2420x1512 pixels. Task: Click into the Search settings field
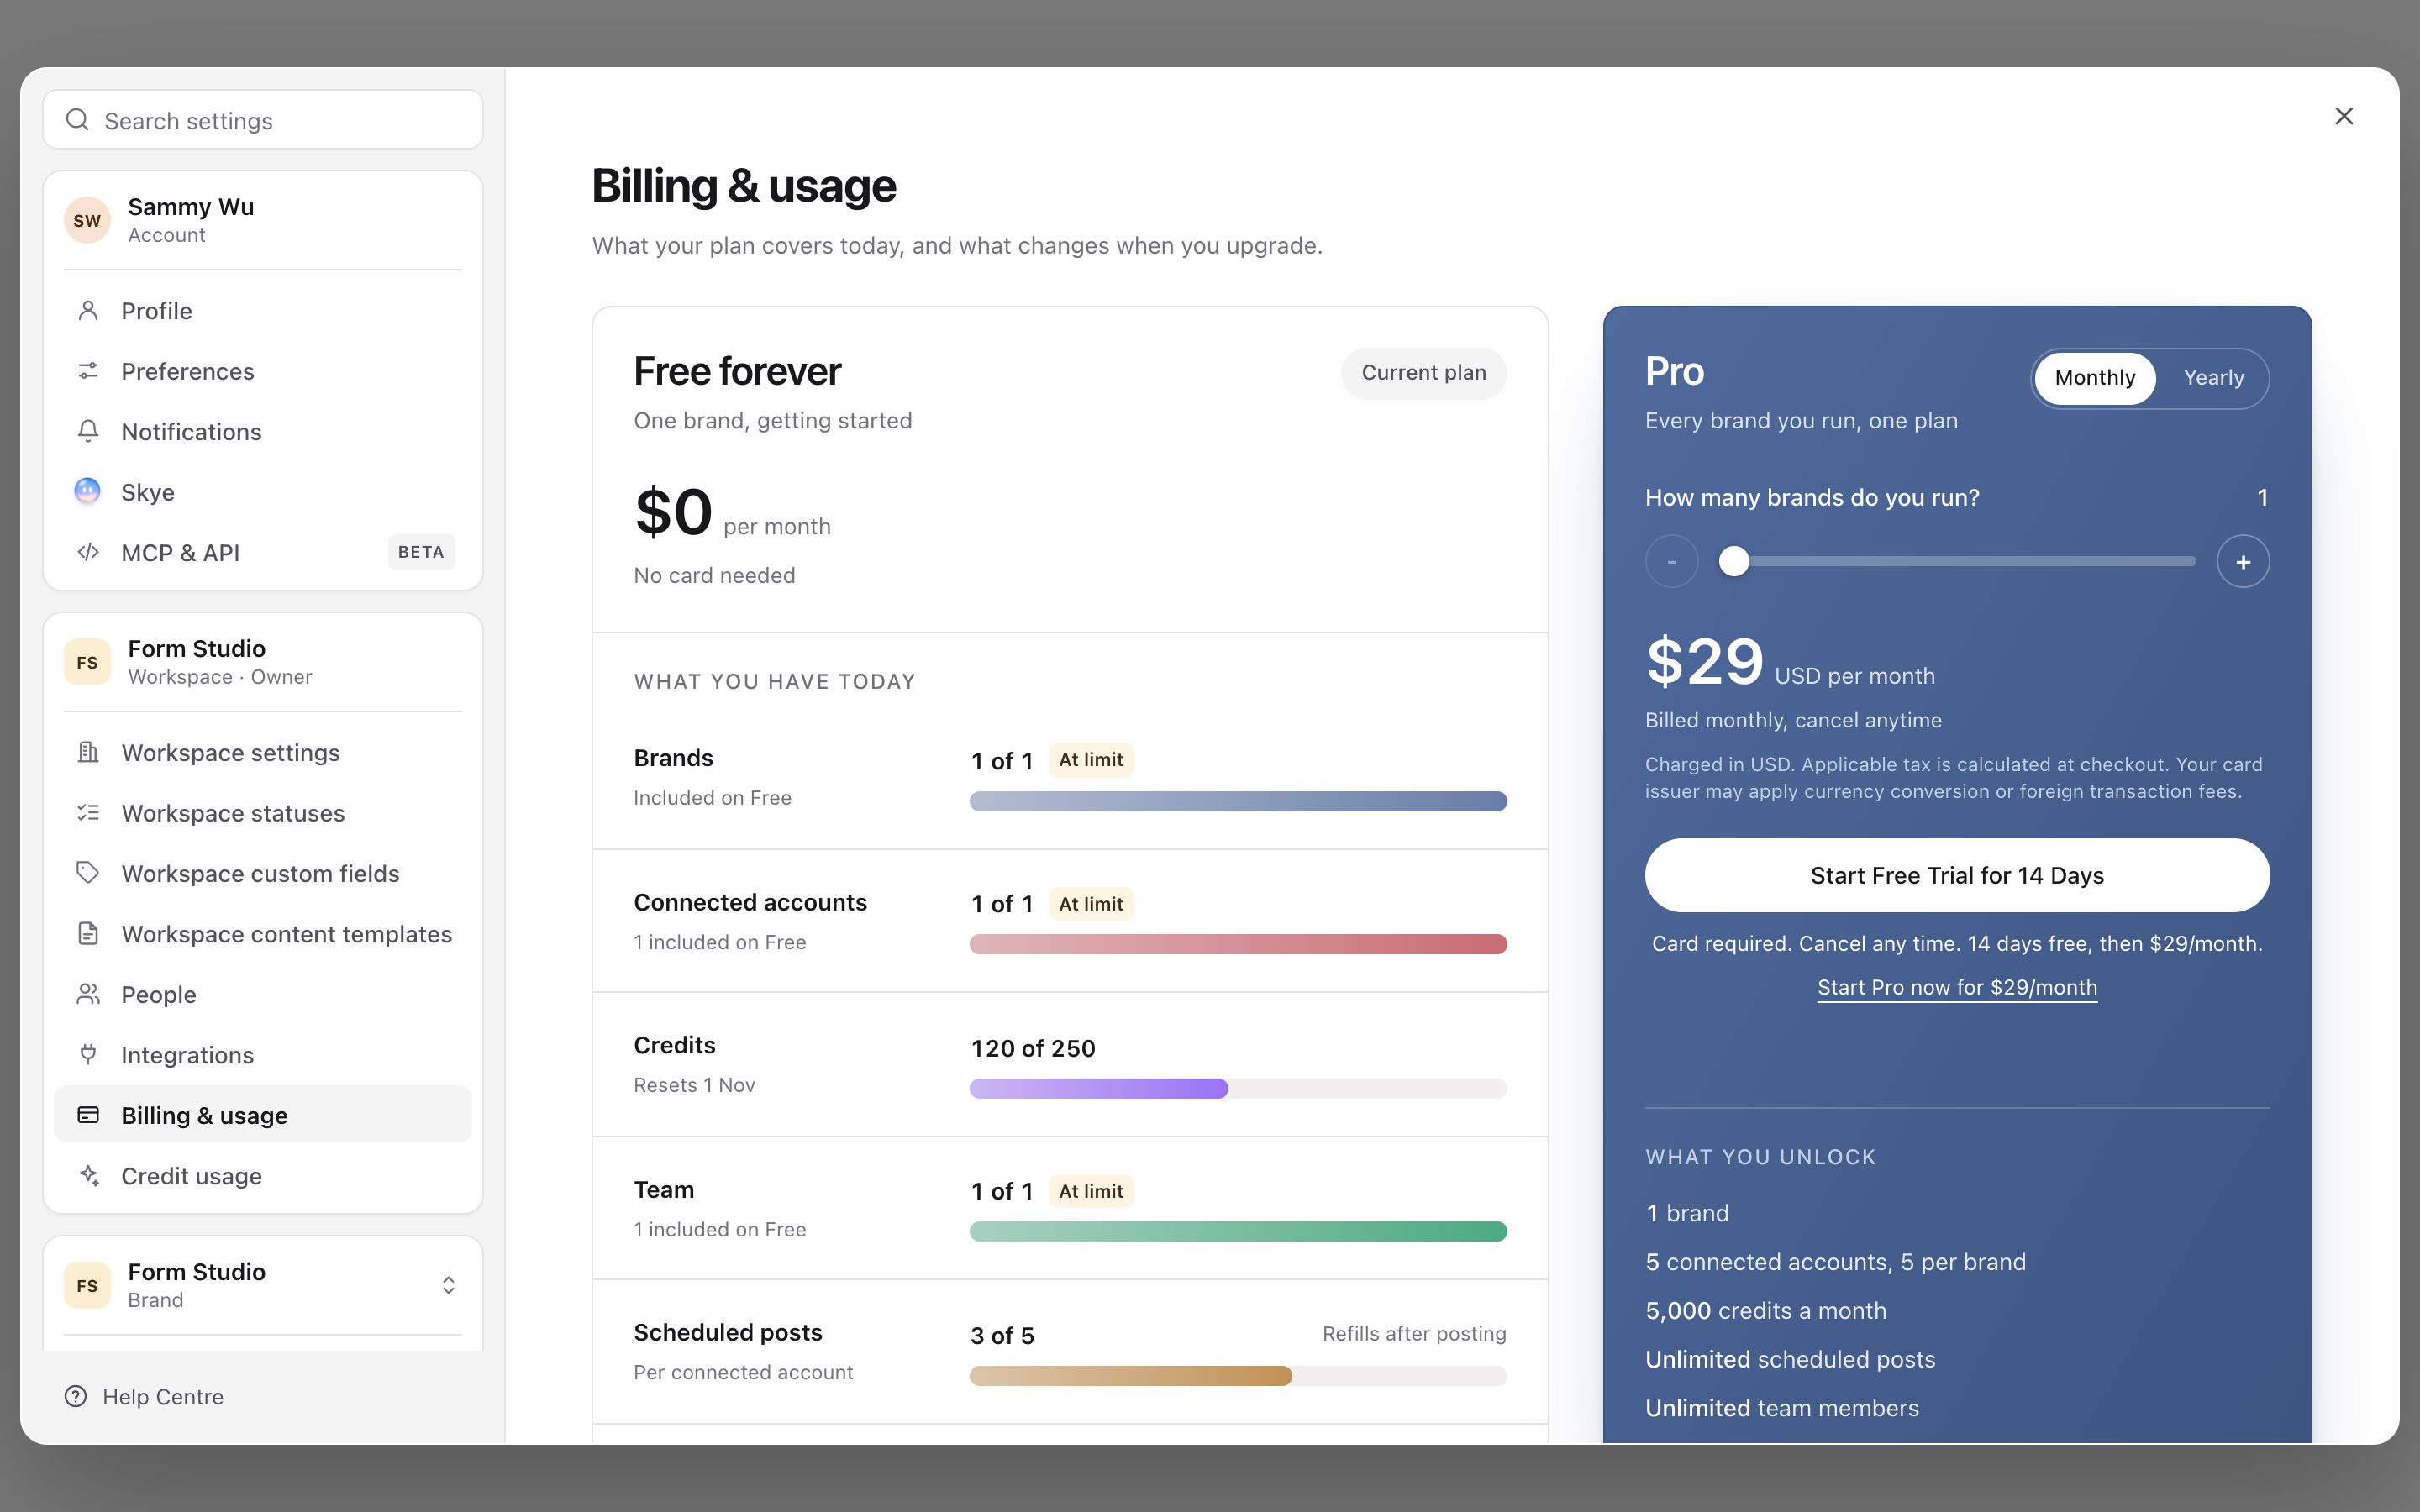pos(263,120)
